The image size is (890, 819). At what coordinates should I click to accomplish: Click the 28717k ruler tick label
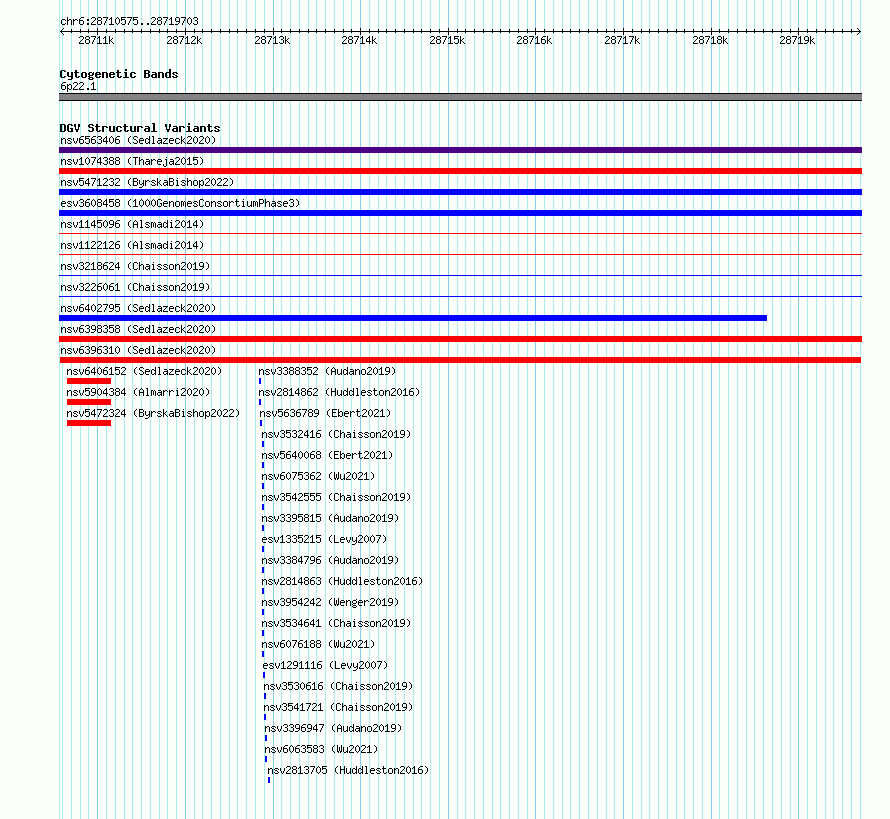click(622, 40)
